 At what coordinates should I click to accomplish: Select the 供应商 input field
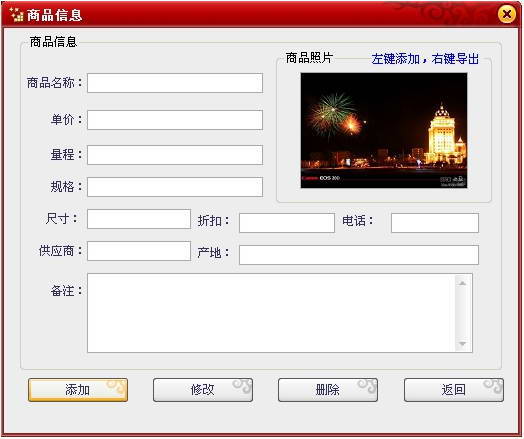(x=139, y=251)
